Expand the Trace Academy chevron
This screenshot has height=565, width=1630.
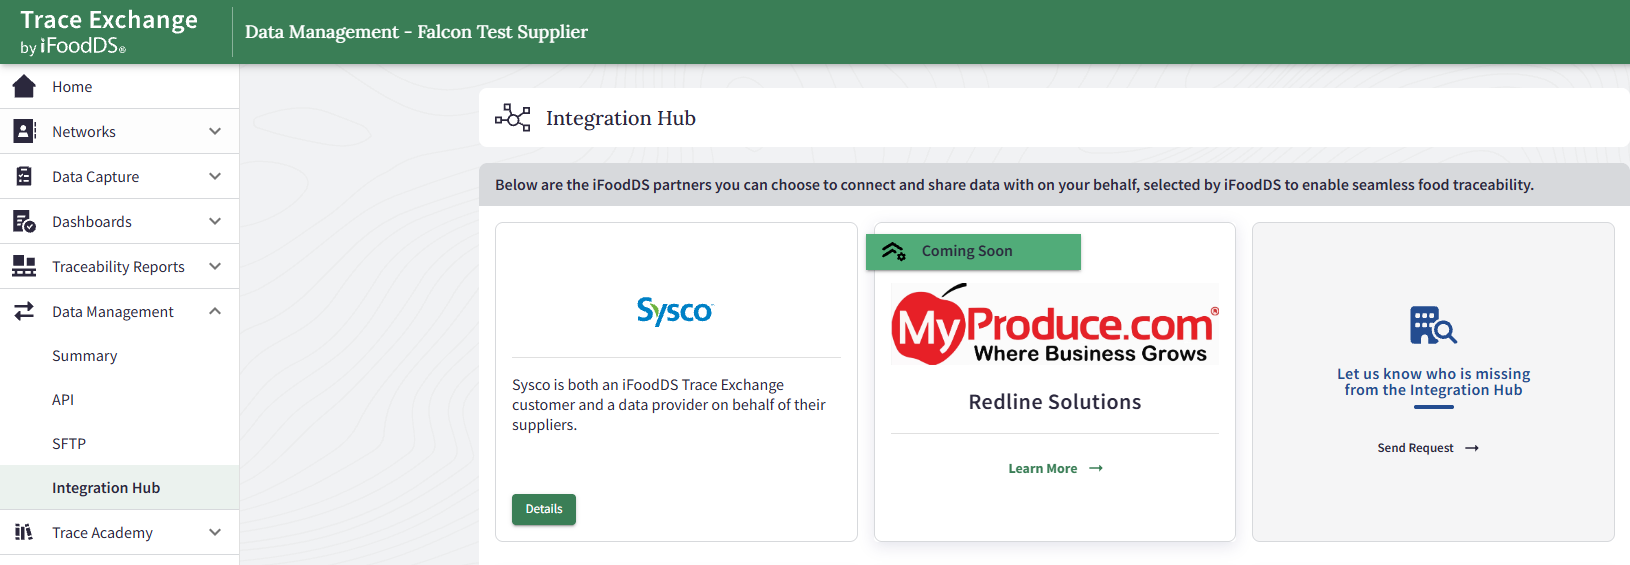tap(215, 532)
